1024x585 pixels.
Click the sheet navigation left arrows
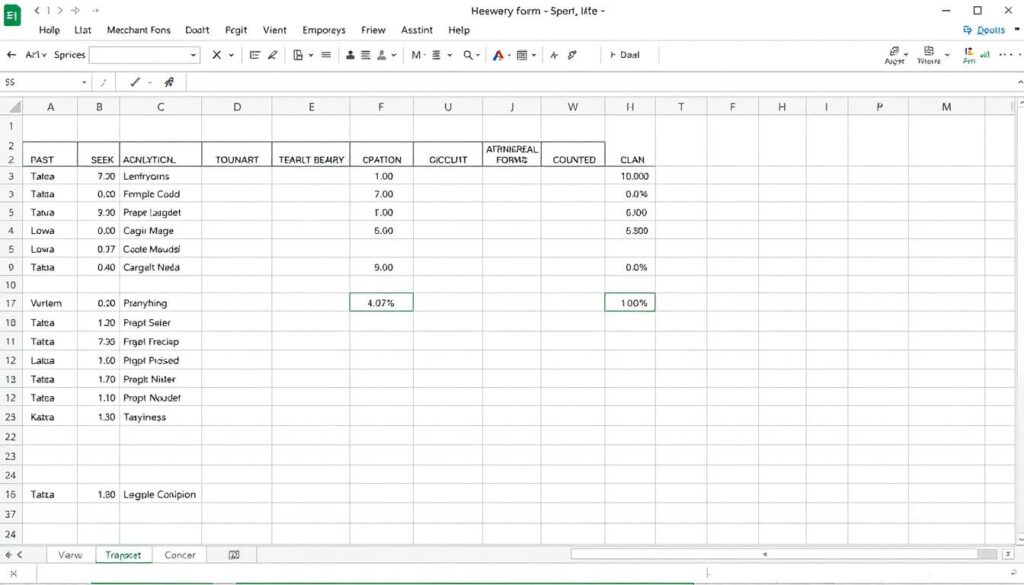point(14,554)
